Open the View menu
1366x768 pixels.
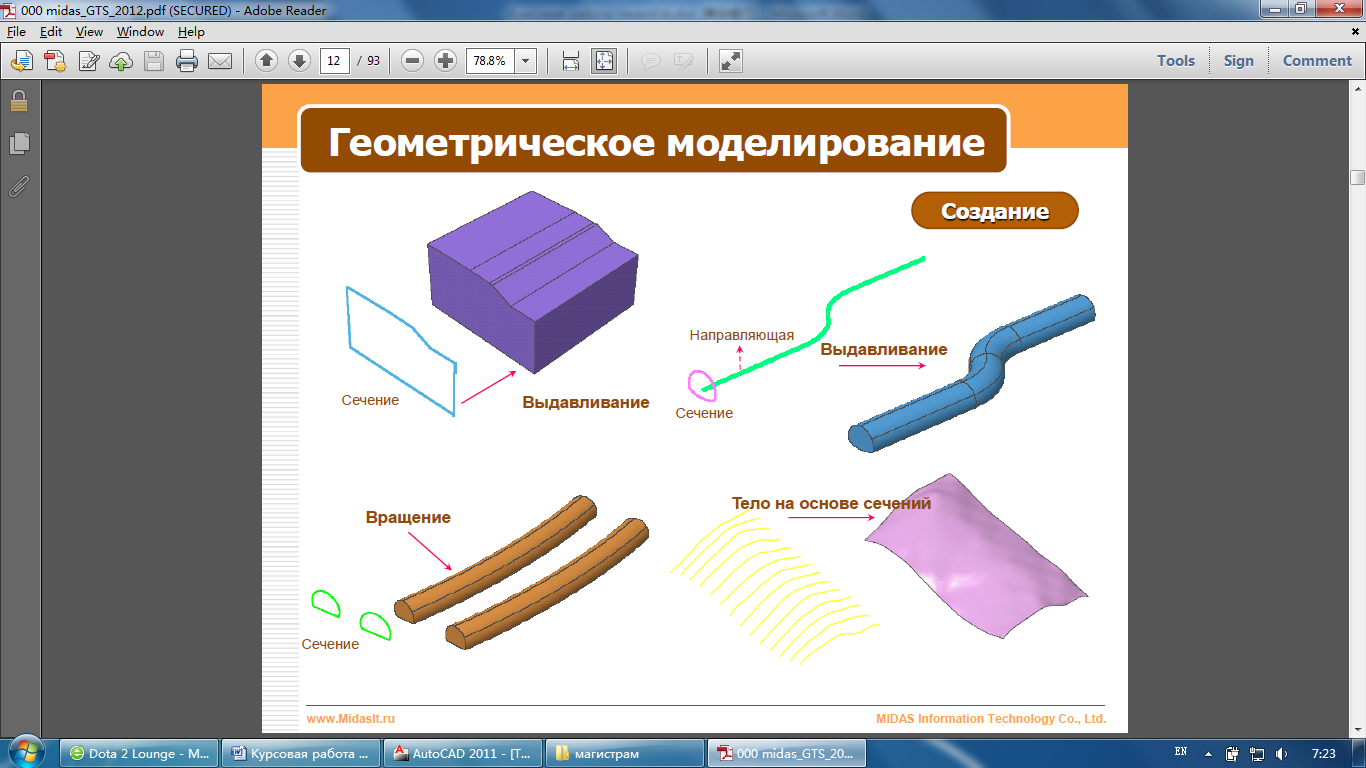tap(89, 32)
